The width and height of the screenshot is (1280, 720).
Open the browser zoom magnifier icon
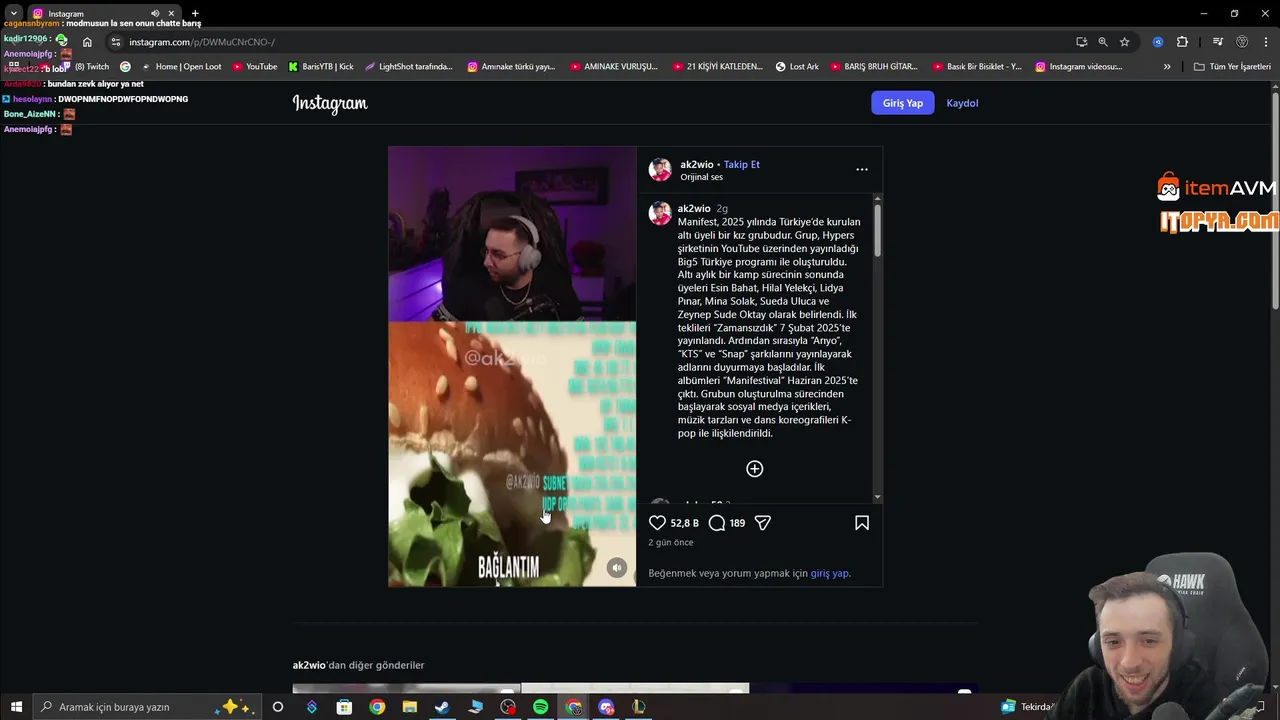(1103, 42)
